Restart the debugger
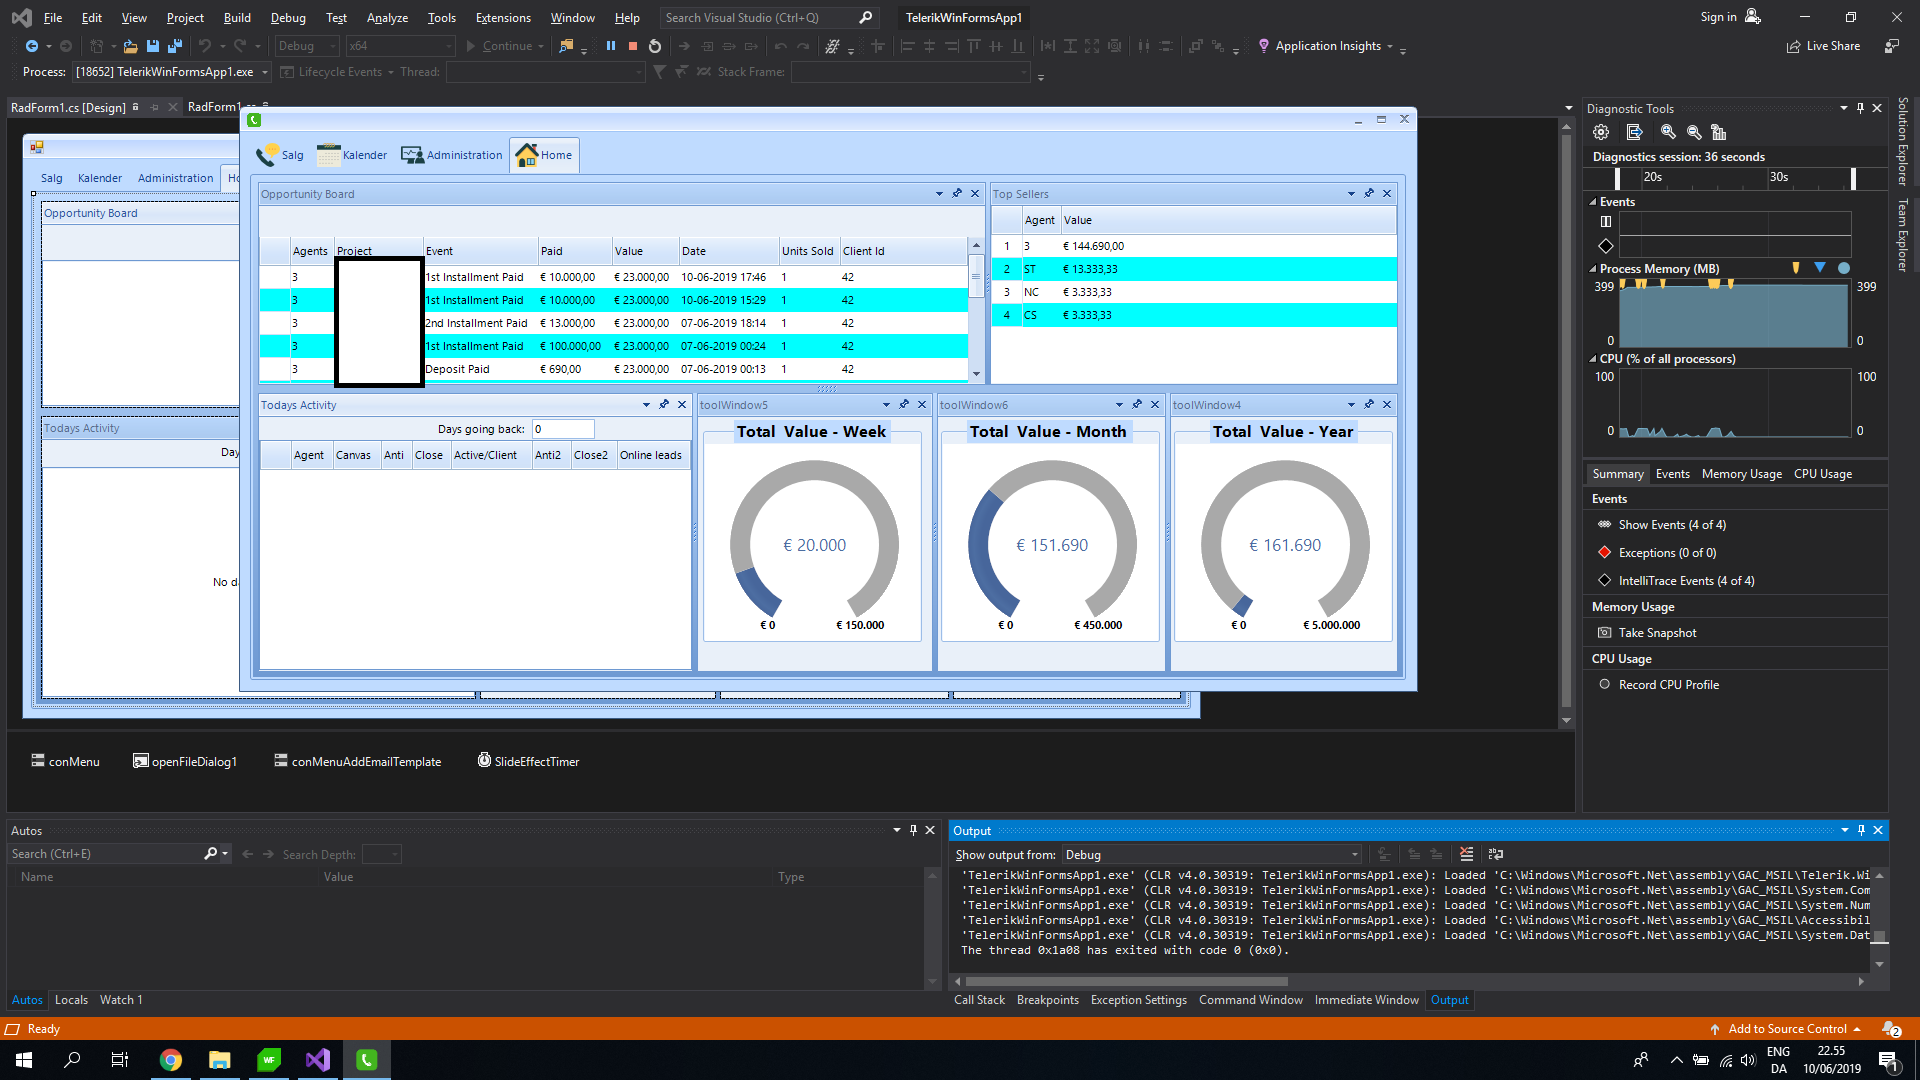 point(655,46)
